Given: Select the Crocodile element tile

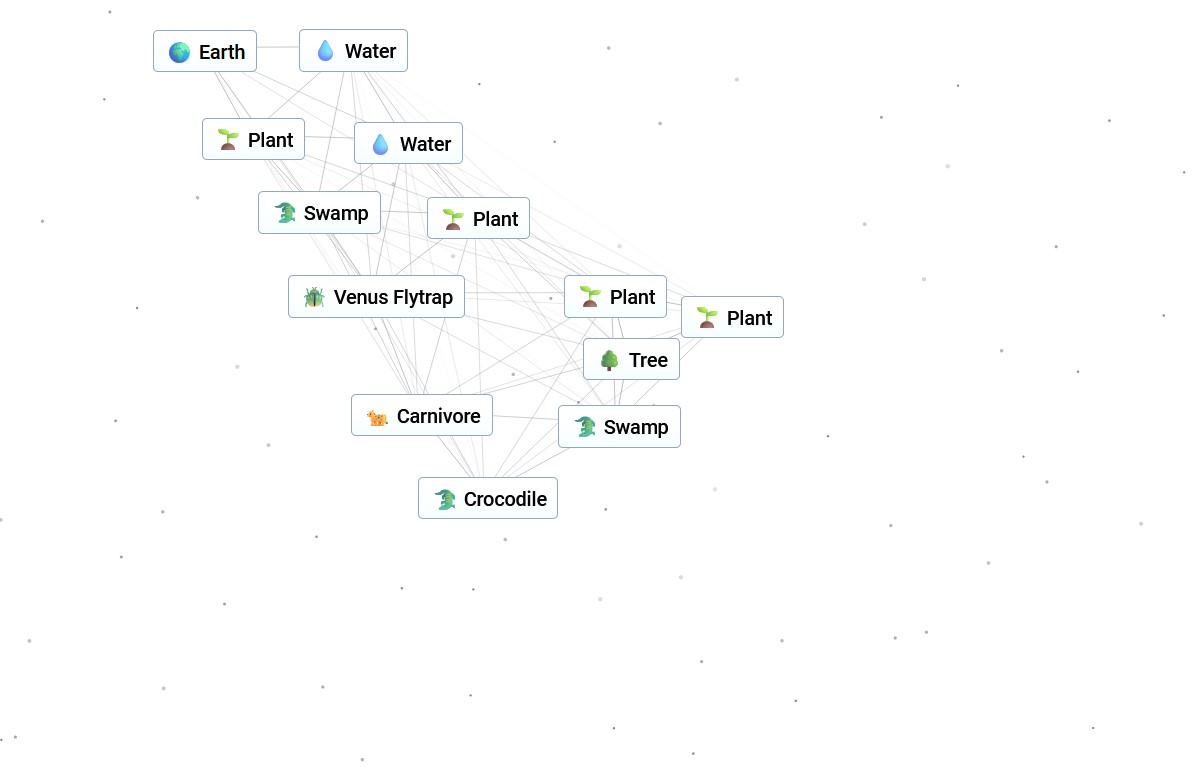Looking at the screenshot, I should click(488, 499).
